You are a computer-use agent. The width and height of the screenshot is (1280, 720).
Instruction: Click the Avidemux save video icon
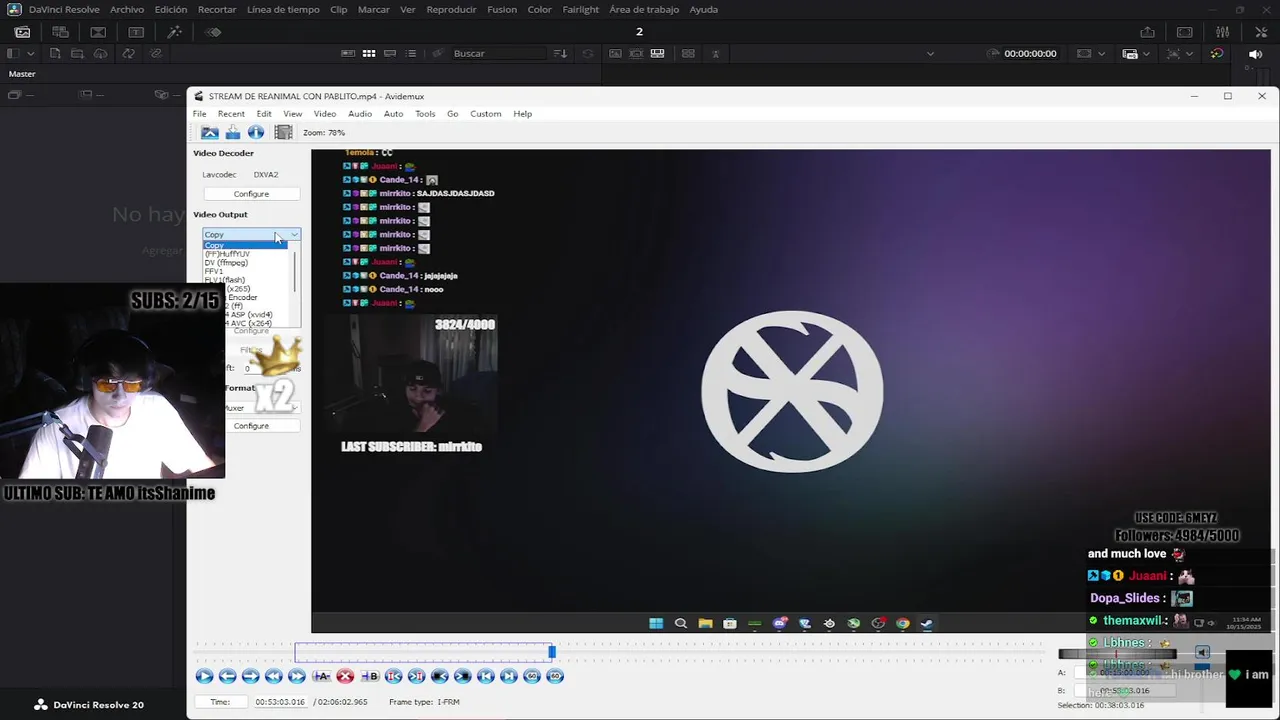click(x=233, y=132)
